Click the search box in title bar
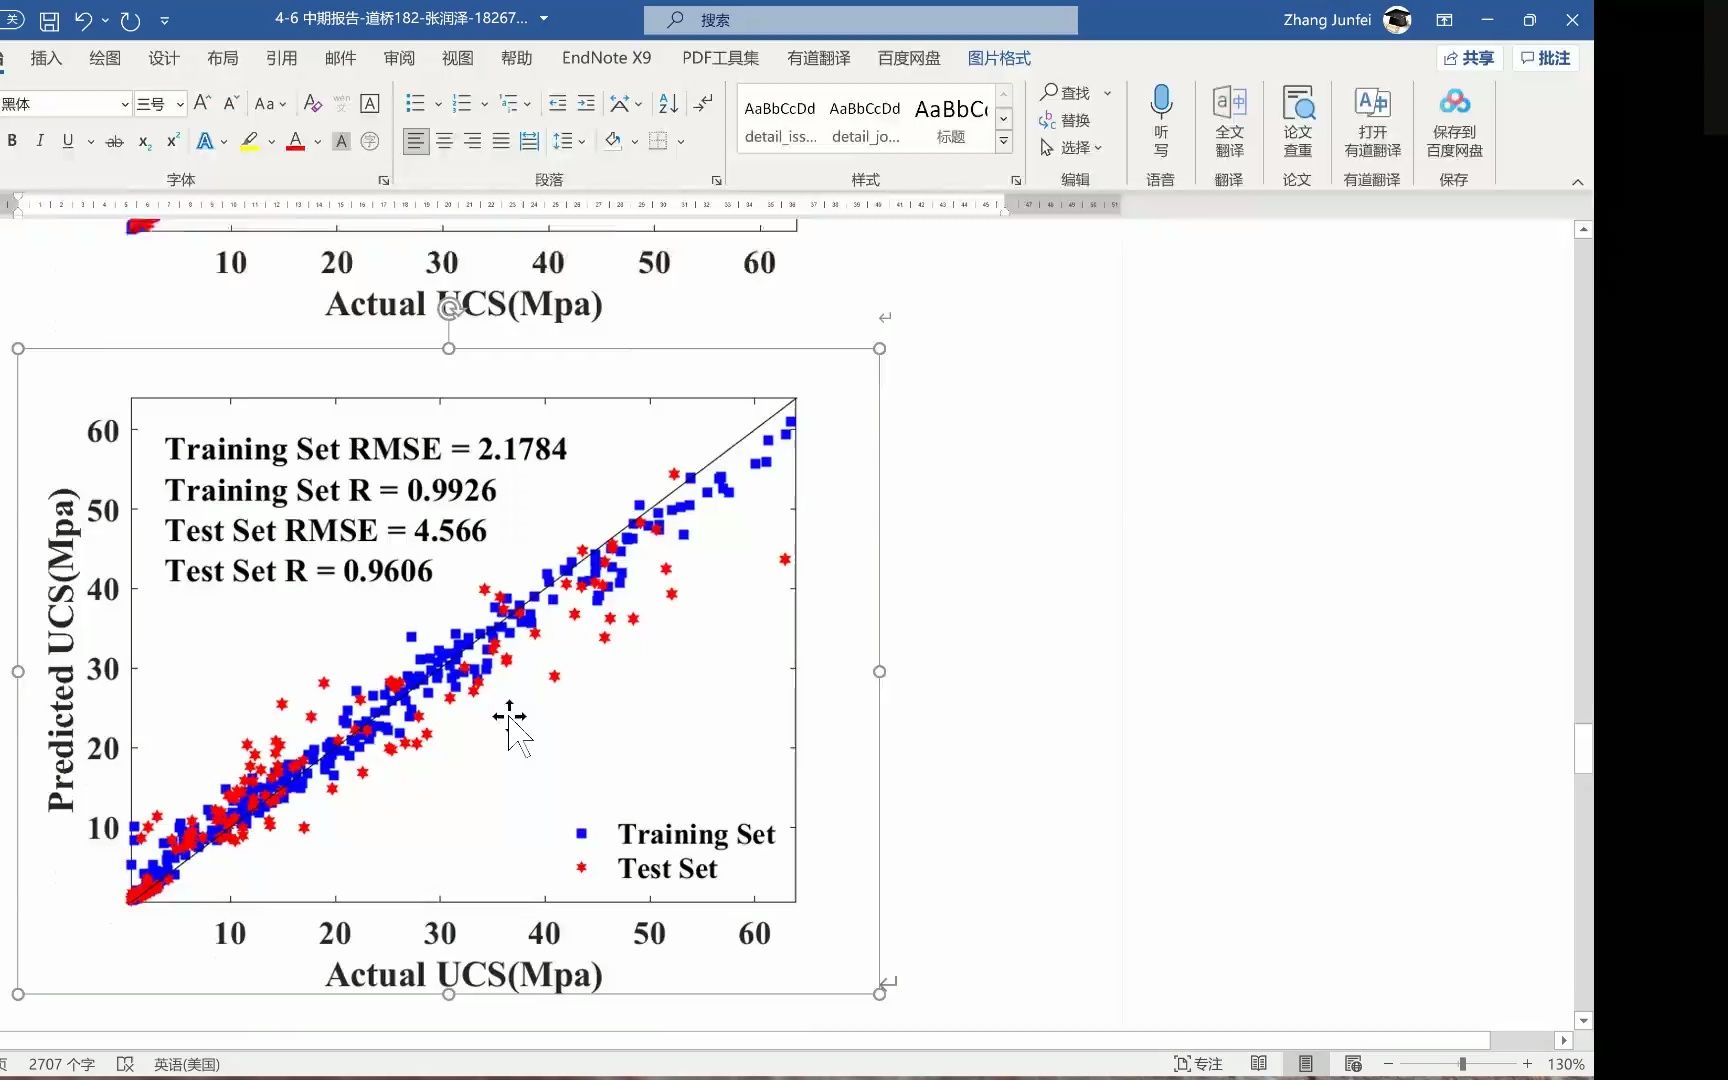1728x1080 pixels. pyautogui.click(x=861, y=20)
